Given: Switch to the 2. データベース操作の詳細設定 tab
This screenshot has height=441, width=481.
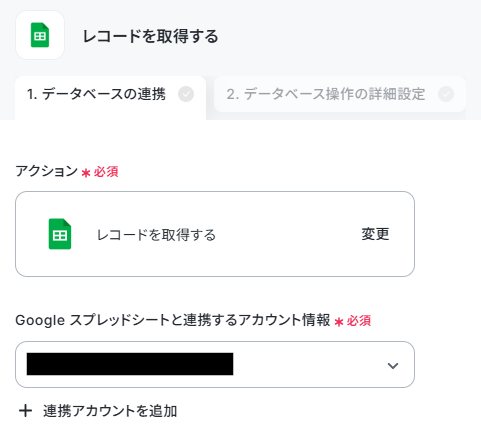Looking at the screenshot, I should [340, 94].
